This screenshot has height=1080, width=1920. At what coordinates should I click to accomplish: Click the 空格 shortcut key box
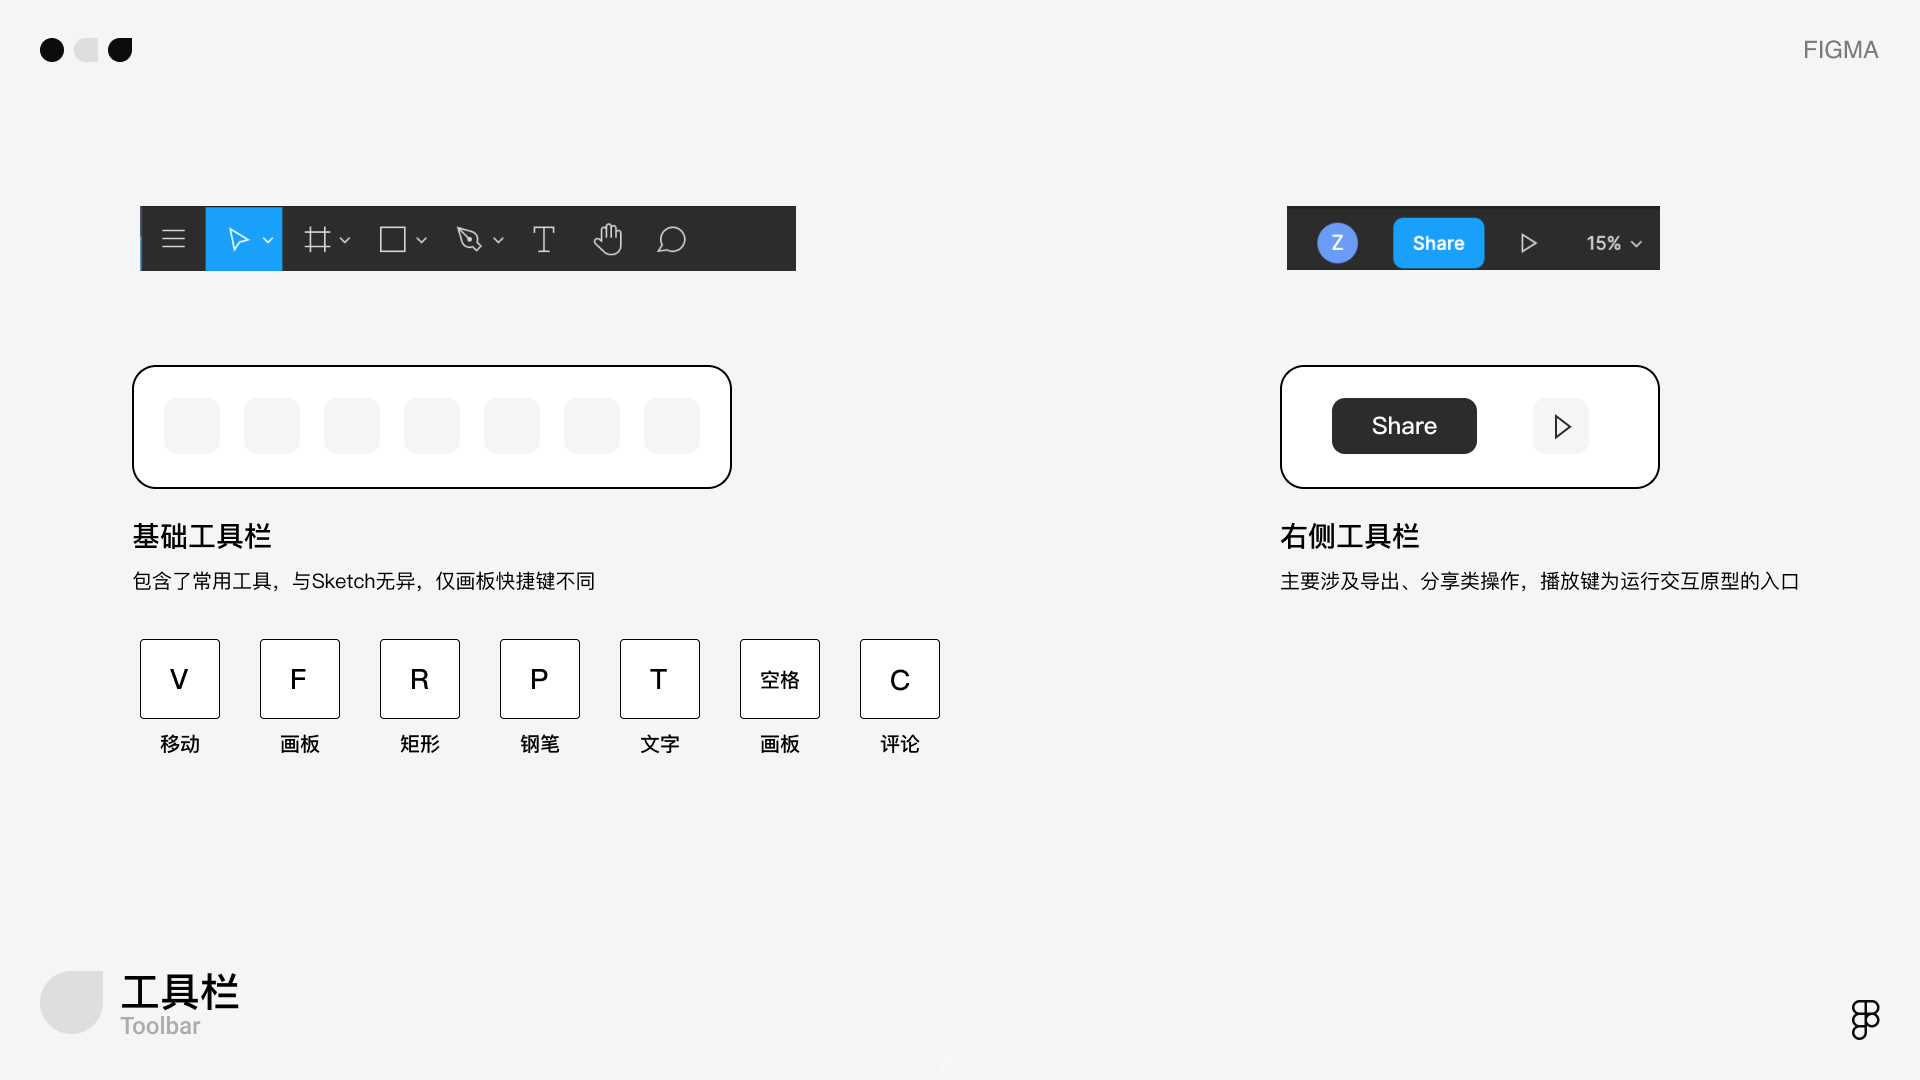pyautogui.click(x=780, y=679)
